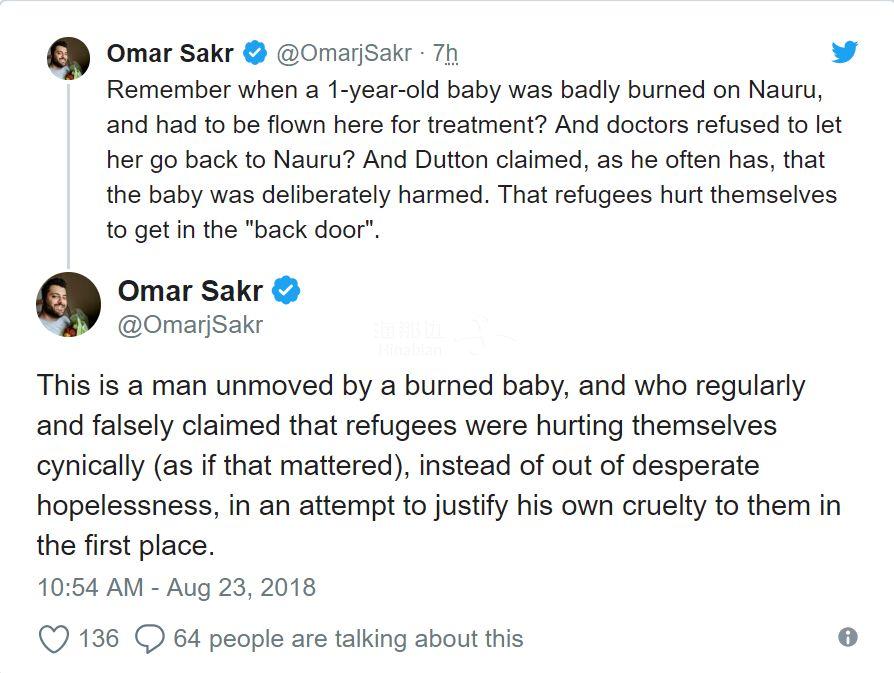
Task: Click the verified badge beside the large Omar Sakr name
Action: pyautogui.click(x=287, y=291)
